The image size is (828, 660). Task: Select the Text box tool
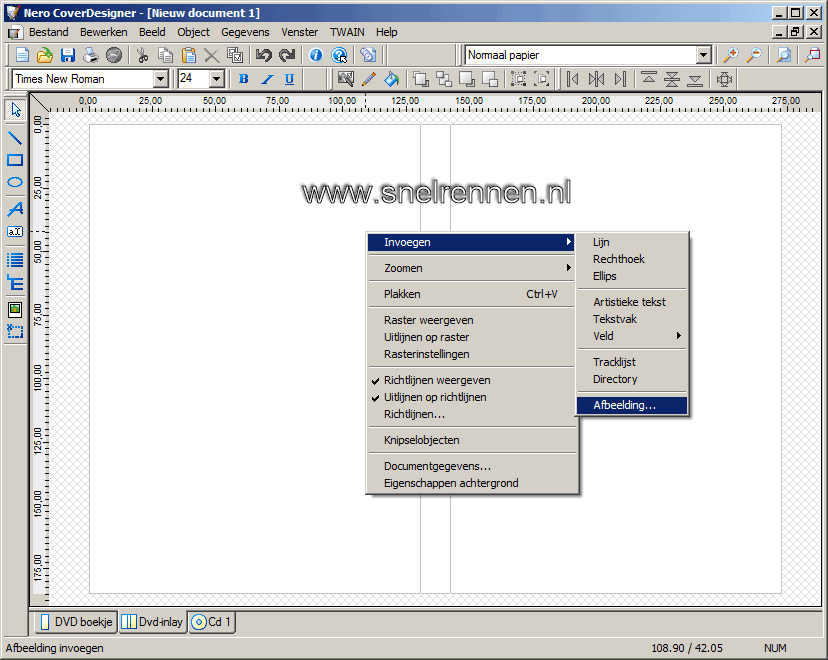point(15,232)
